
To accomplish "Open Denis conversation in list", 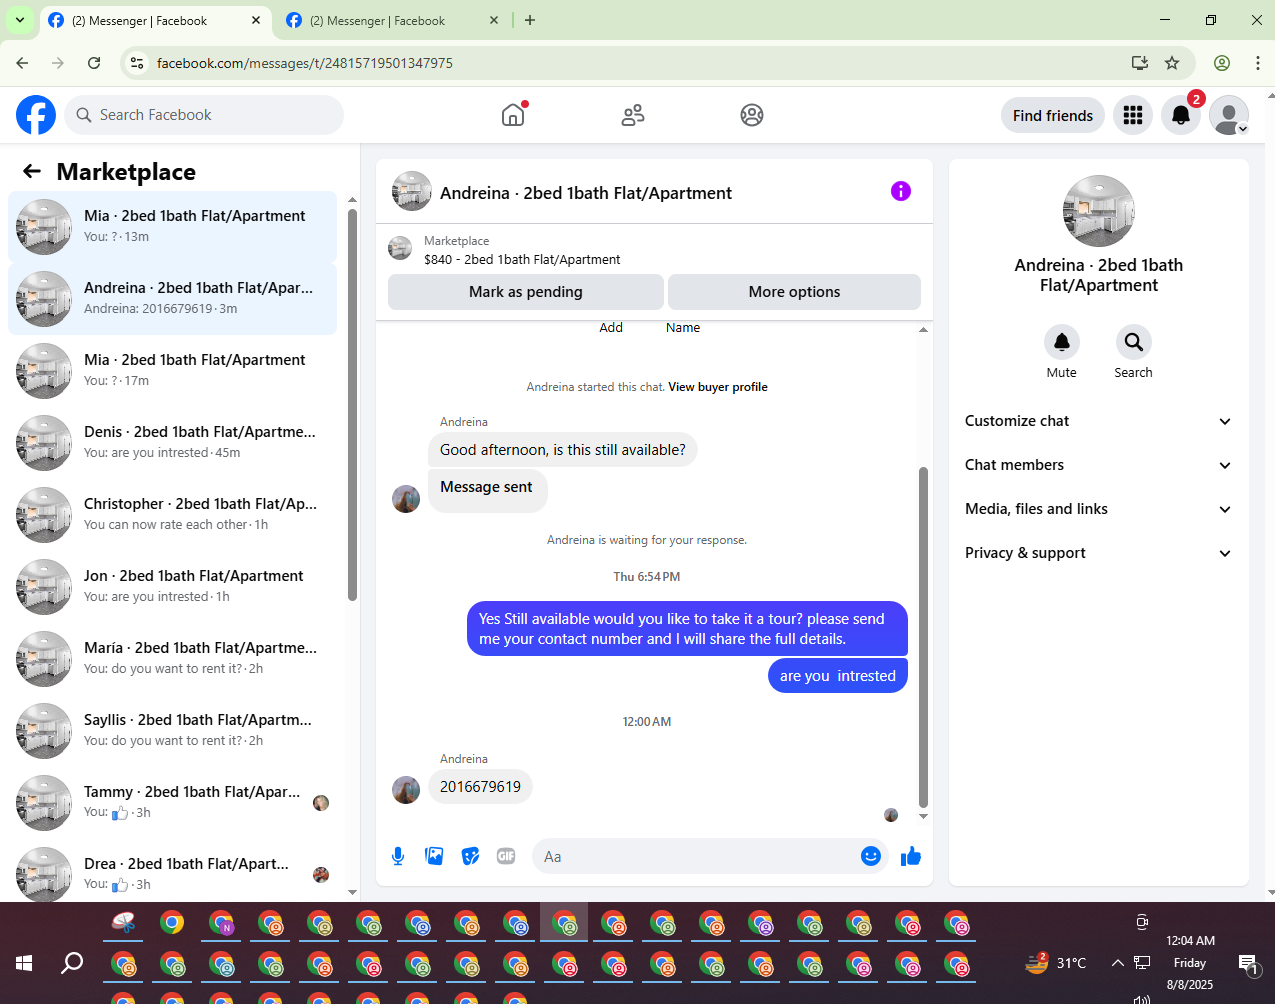I will point(172,442).
